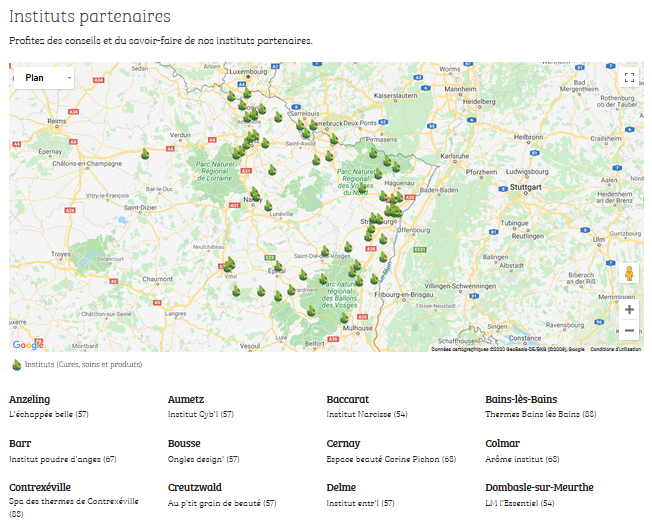Click the Instituts (Cures, soins et produits) legend text
The width and height of the screenshot is (652, 525).
(x=84, y=365)
